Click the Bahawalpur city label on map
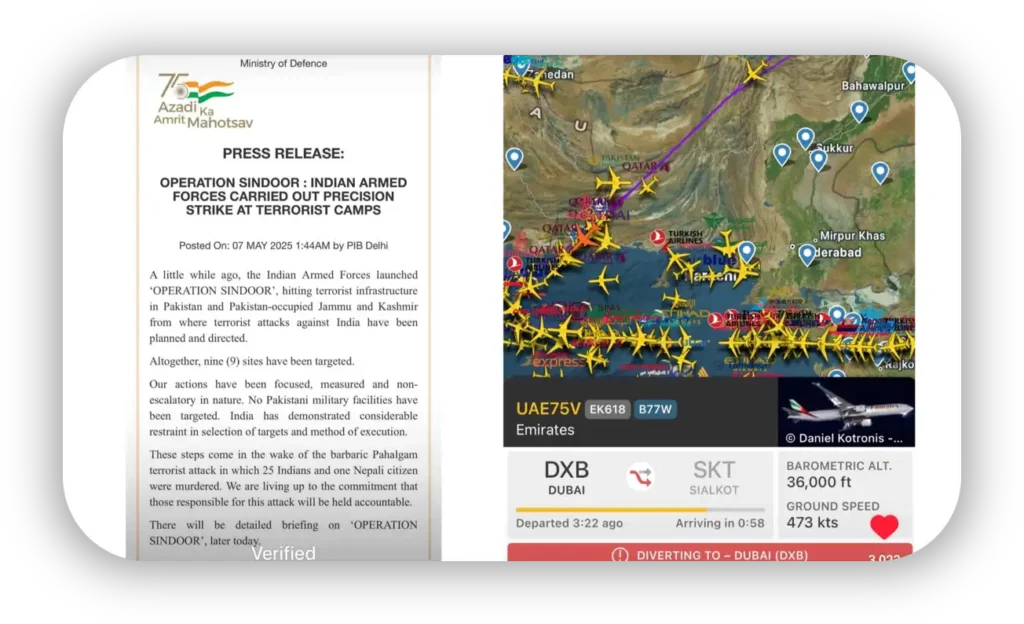Viewport: 1024px width, 624px height. point(873,86)
